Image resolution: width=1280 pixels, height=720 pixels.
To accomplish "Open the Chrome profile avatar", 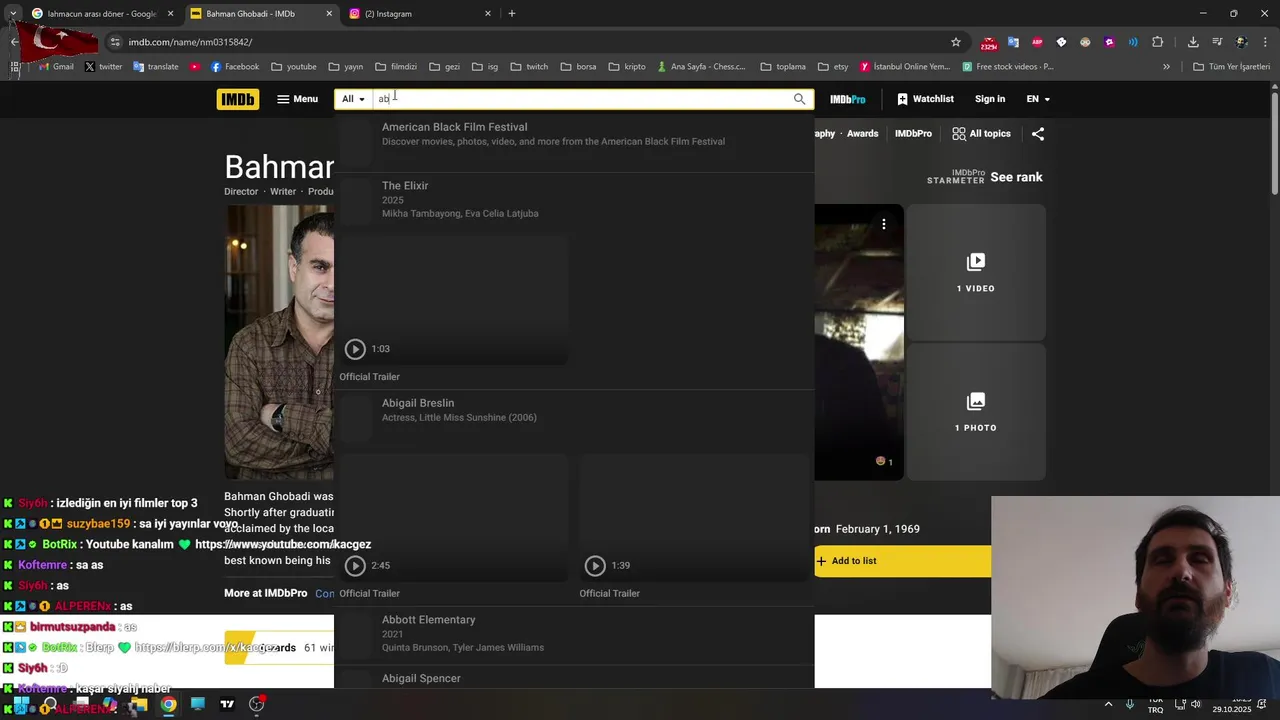I will tap(1241, 42).
